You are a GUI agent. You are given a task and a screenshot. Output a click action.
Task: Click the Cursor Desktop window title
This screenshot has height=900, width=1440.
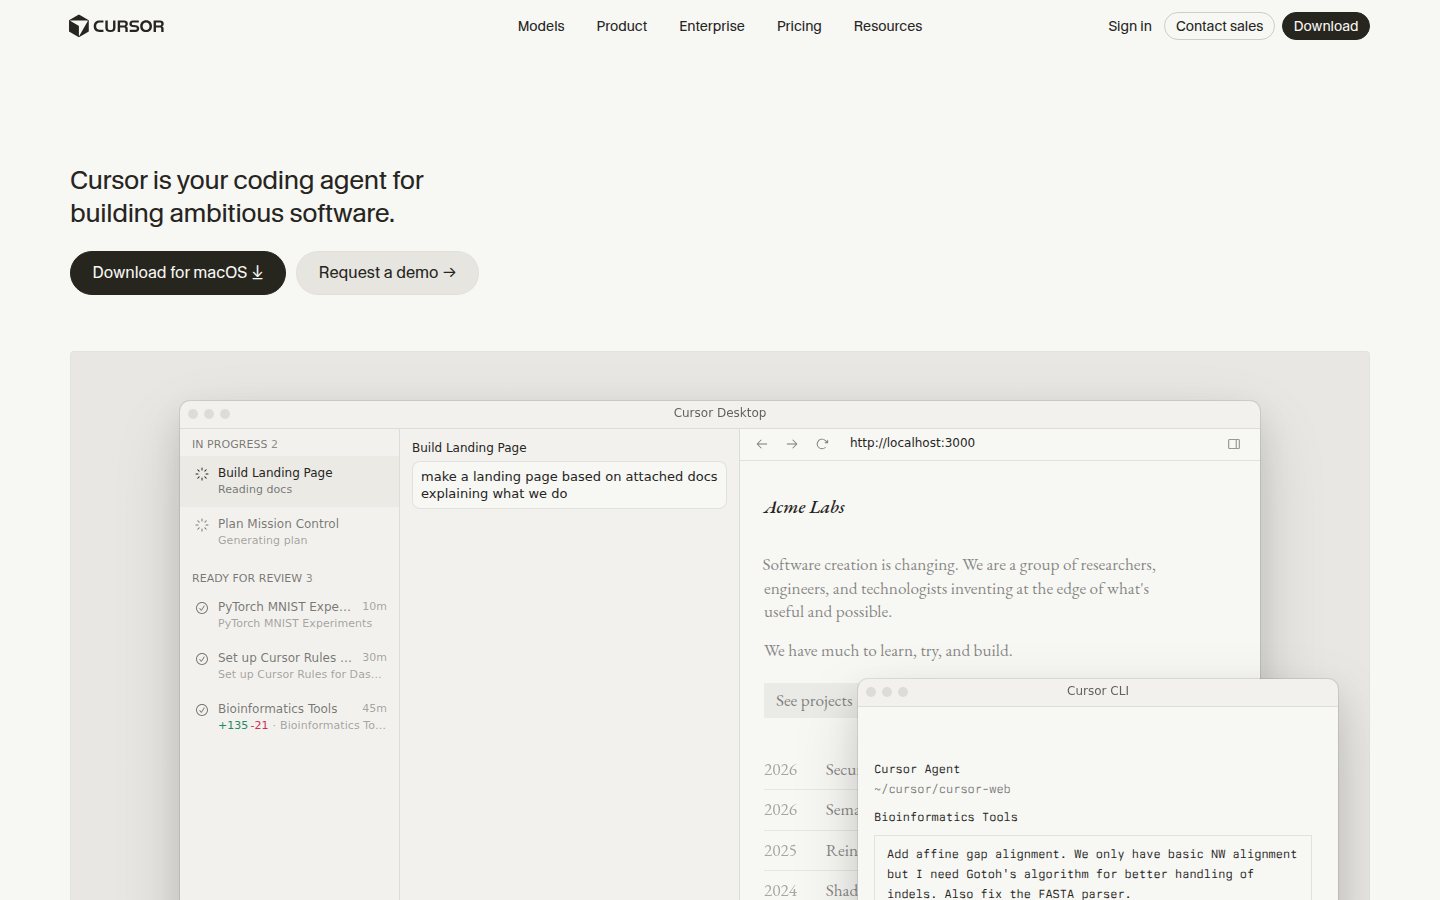click(720, 413)
